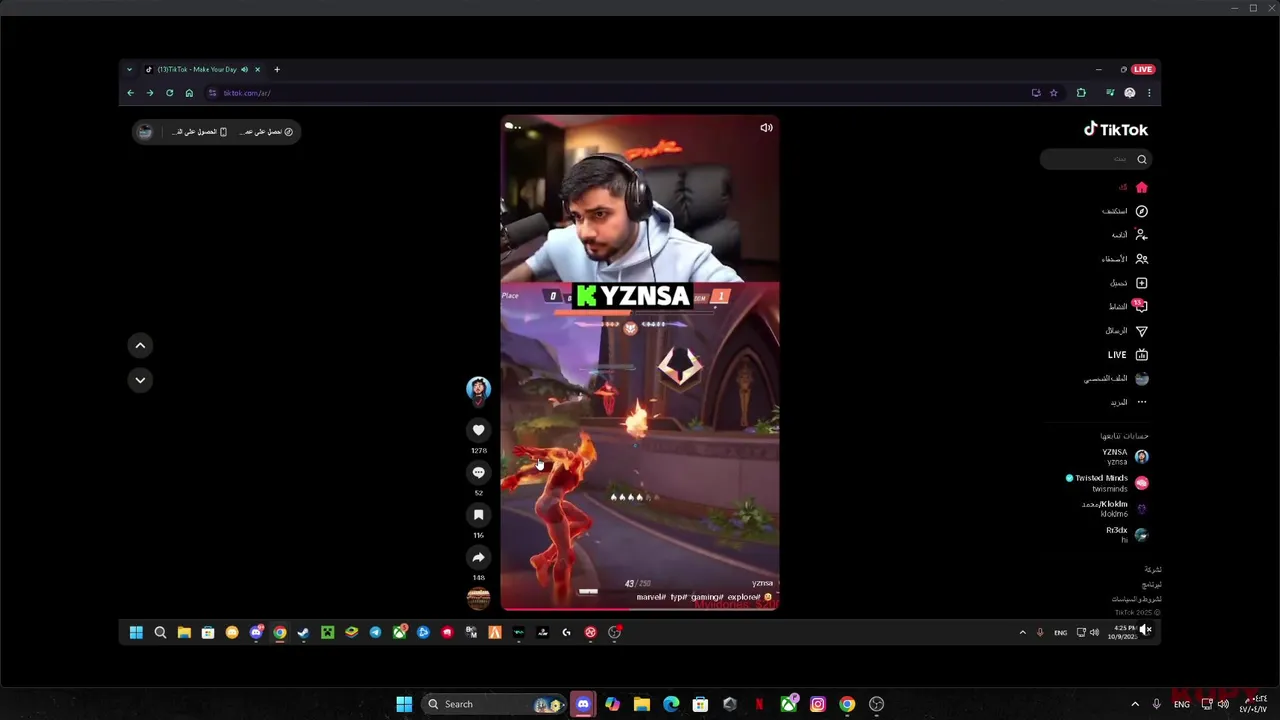Open the YZNSA followed account
The width and height of the screenshot is (1280, 720).
1125,456
